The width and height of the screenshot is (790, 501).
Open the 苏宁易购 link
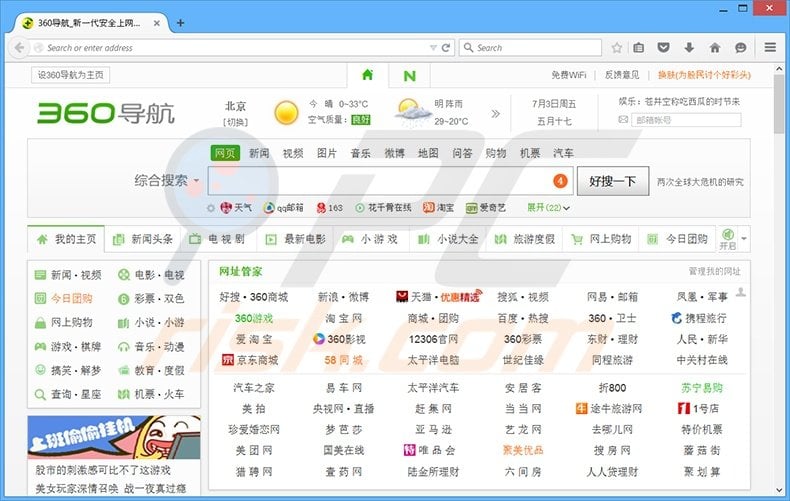pos(702,388)
